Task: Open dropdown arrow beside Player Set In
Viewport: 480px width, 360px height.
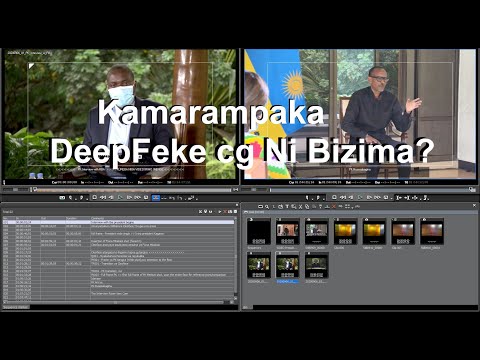Action: [76, 199]
